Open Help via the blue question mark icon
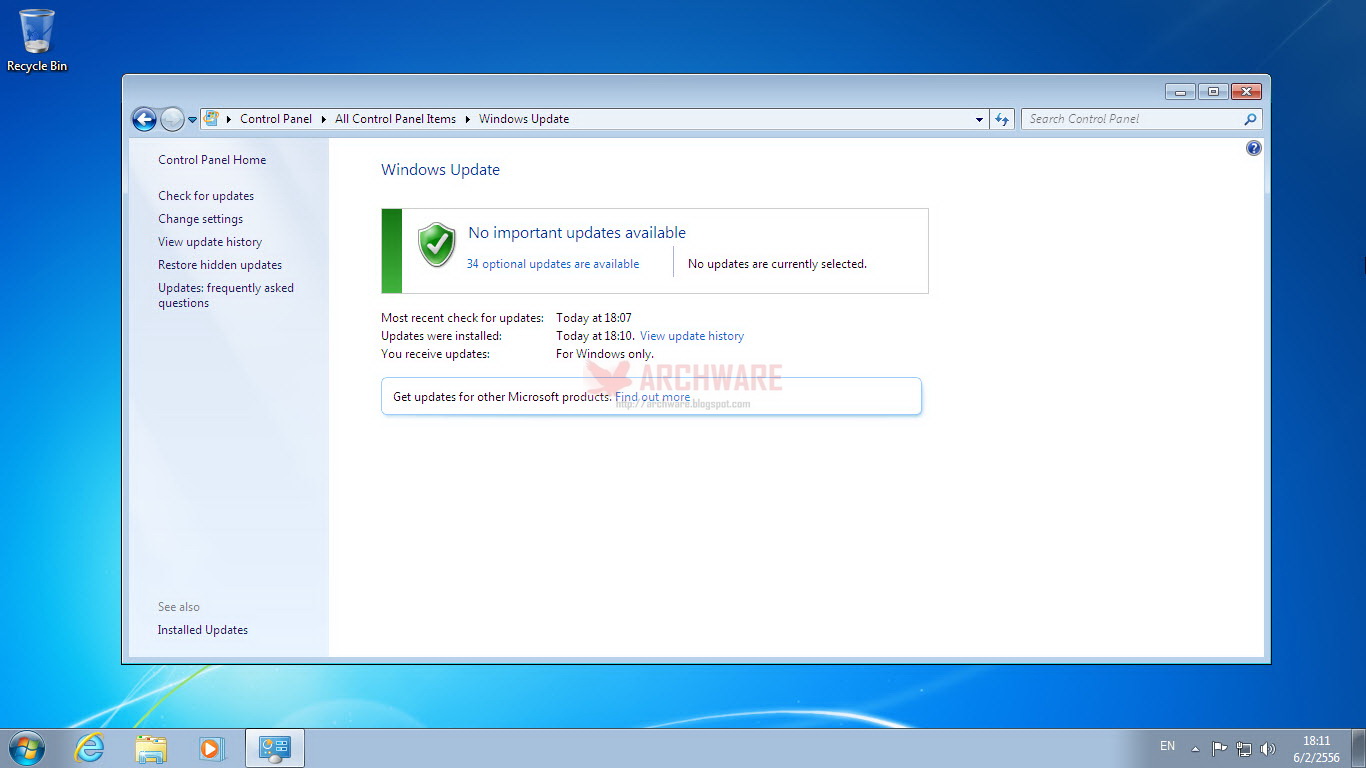Image resolution: width=1366 pixels, height=768 pixels. tap(1253, 147)
